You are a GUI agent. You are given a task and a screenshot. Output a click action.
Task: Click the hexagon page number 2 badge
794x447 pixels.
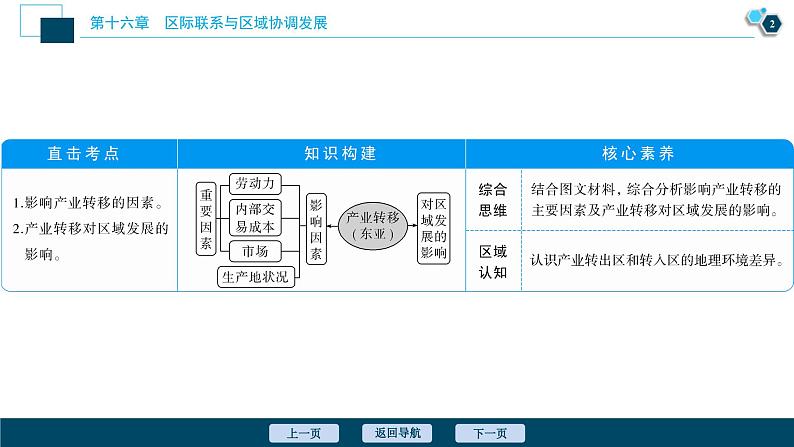(771, 24)
